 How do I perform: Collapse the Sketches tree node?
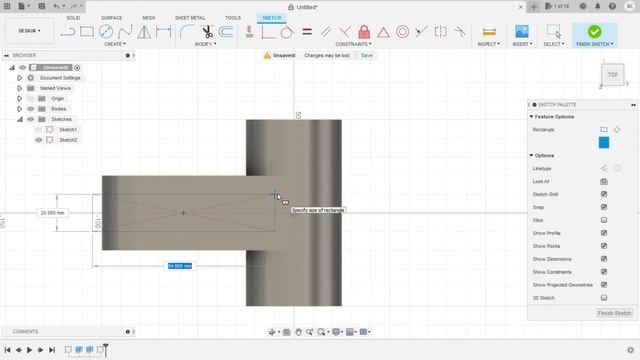point(19,120)
